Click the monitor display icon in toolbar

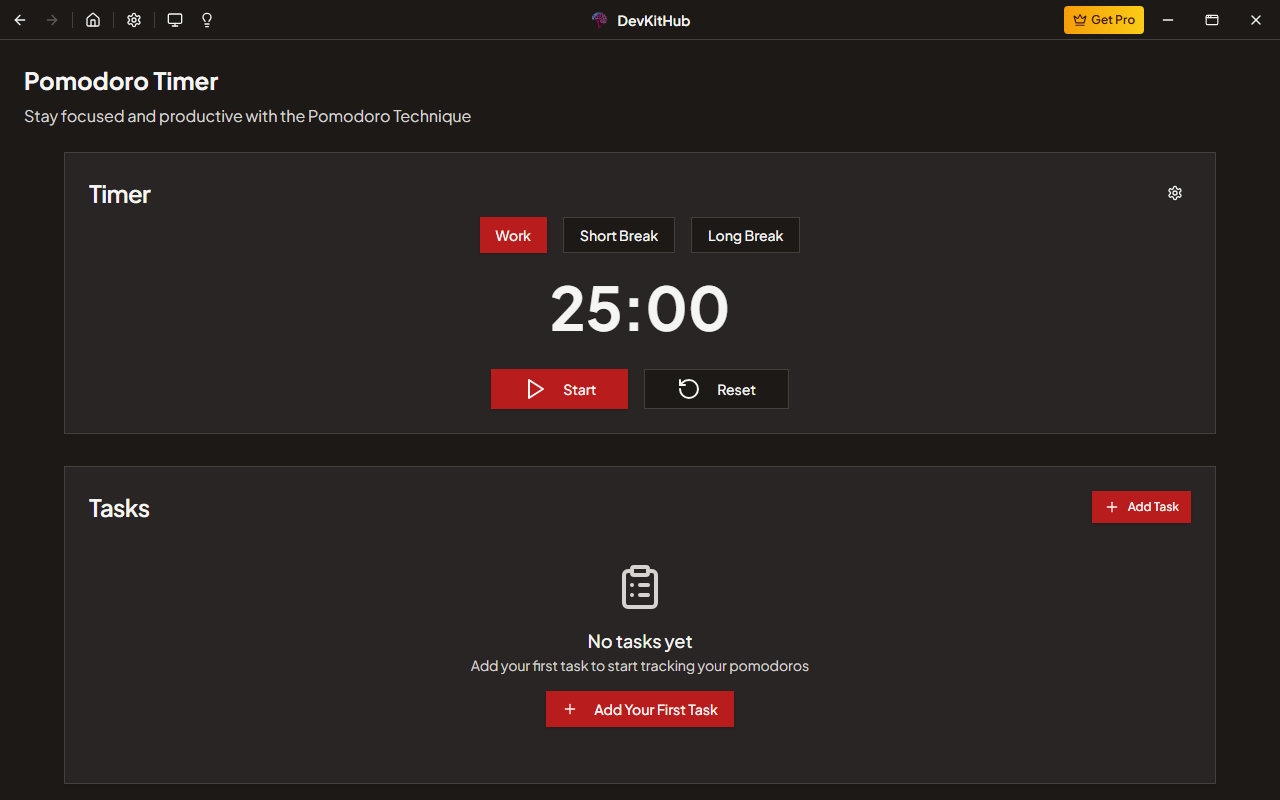175,20
